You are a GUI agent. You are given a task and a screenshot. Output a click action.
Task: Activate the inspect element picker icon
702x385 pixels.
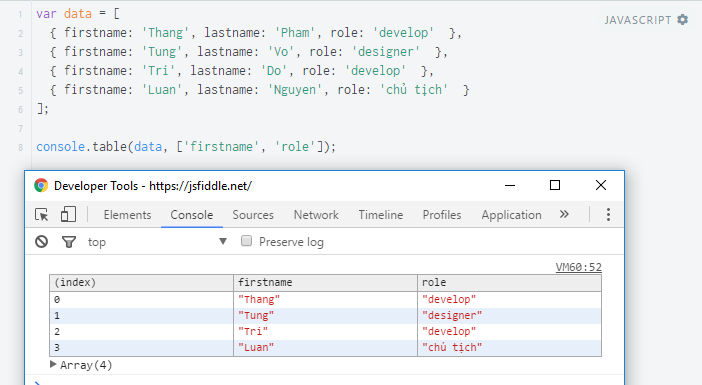[x=42, y=215]
